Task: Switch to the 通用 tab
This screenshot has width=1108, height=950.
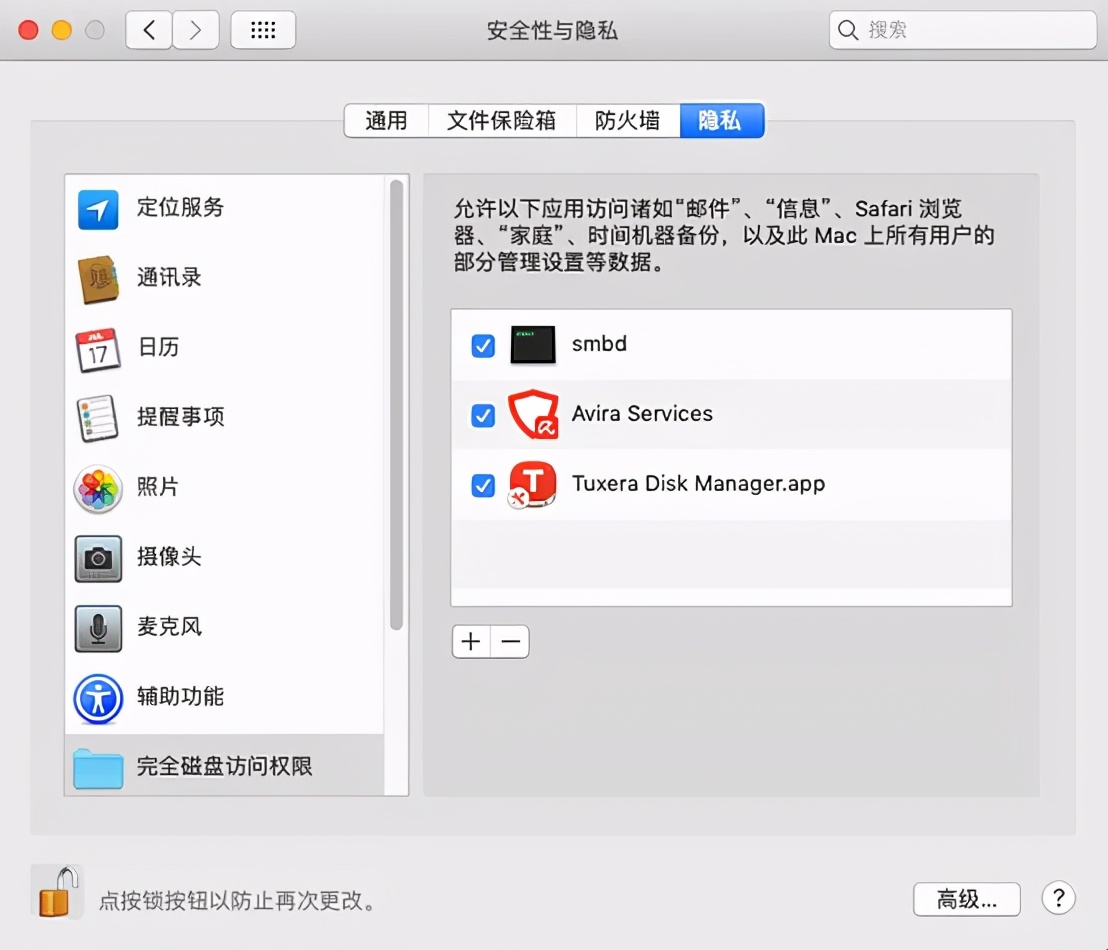Action: click(x=387, y=121)
